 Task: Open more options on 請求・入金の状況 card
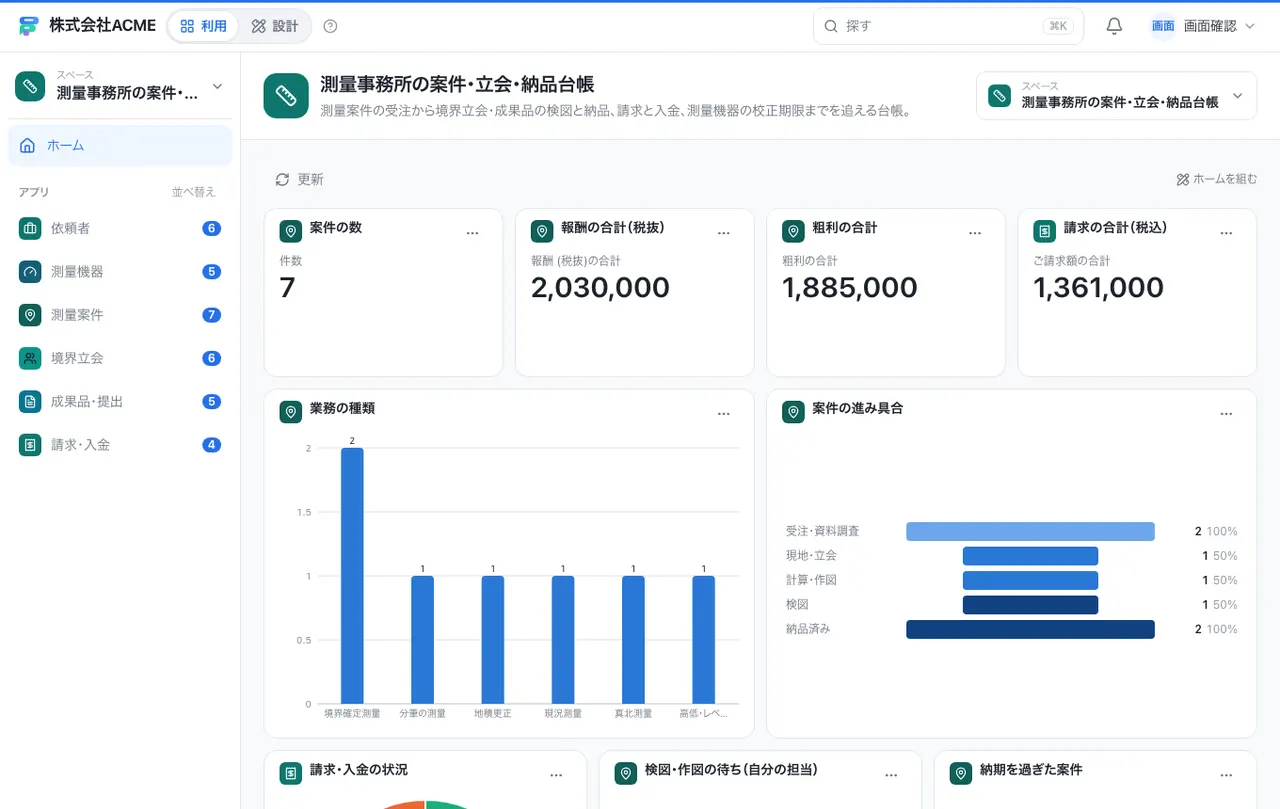pyautogui.click(x=556, y=775)
